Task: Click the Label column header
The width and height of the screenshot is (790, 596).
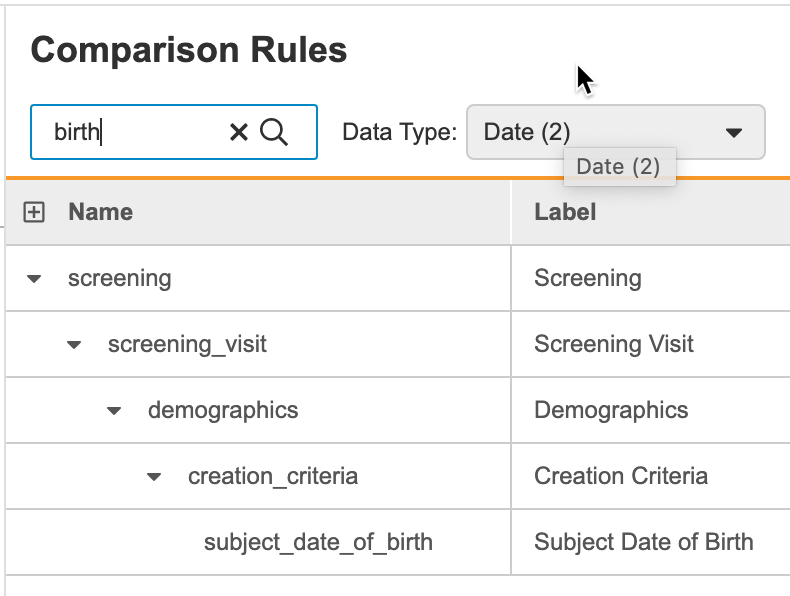Action: pos(565,212)
